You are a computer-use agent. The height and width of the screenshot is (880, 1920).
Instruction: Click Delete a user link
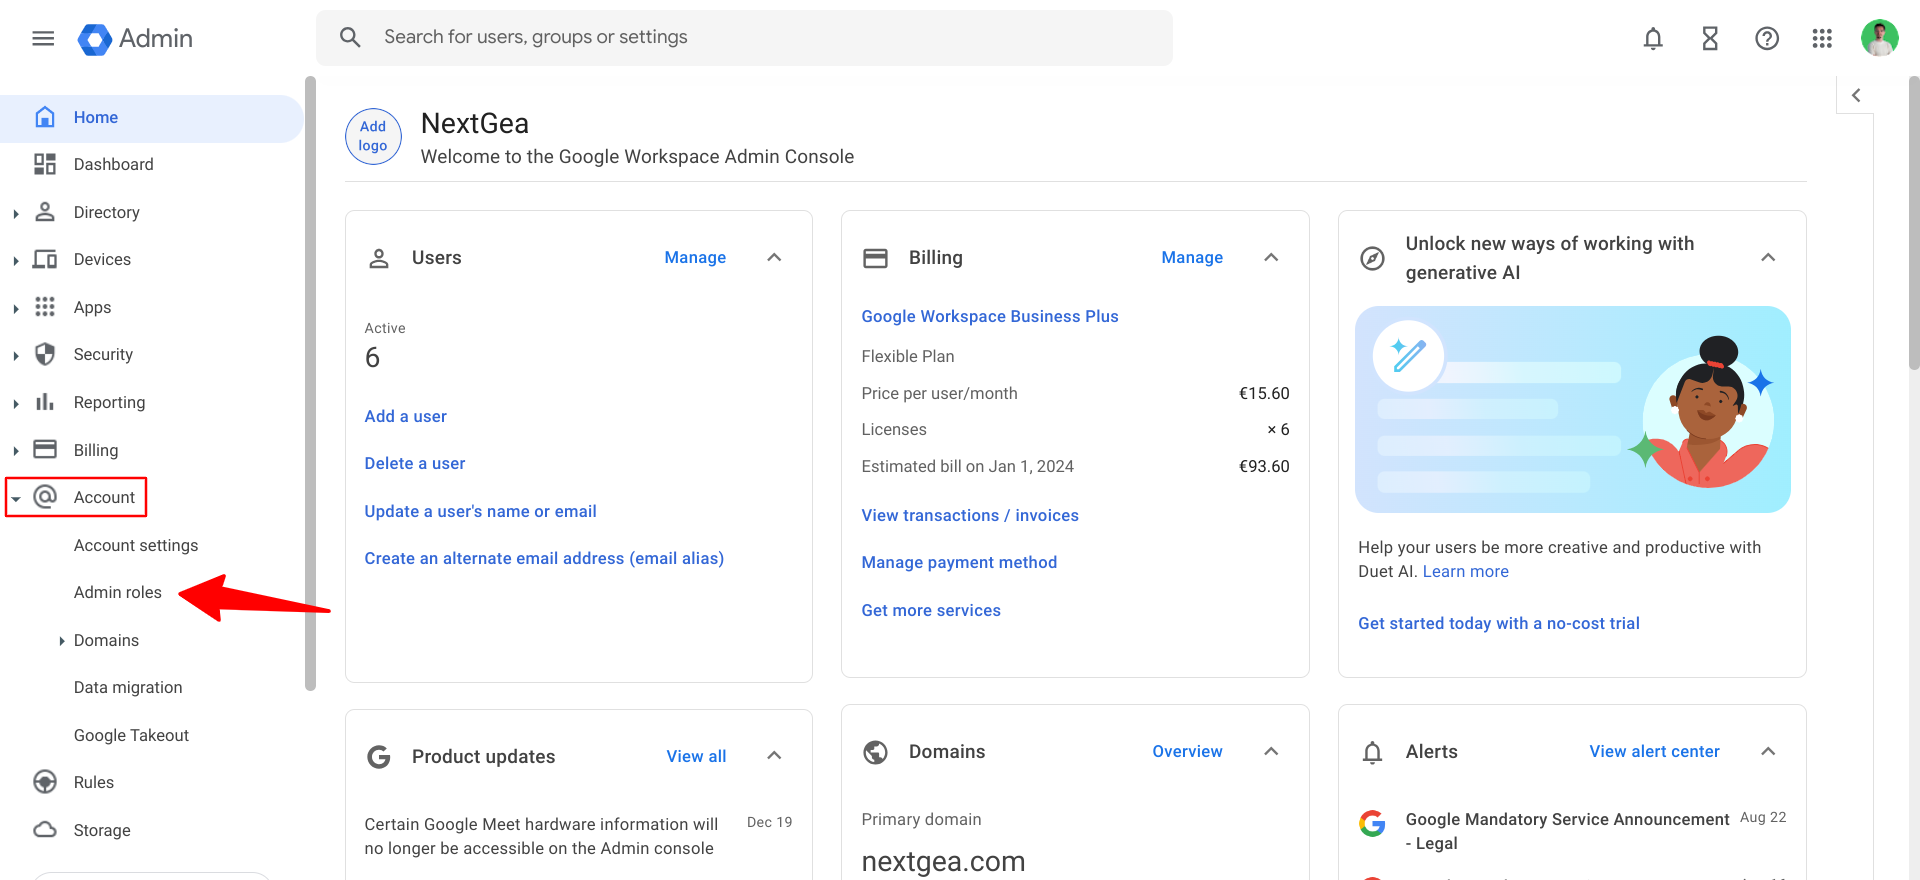[414, 463]
